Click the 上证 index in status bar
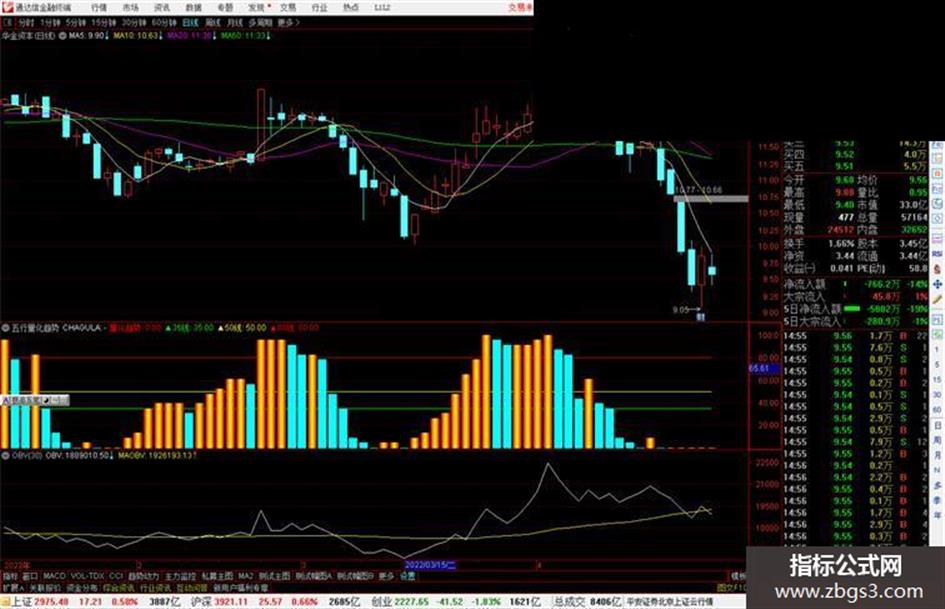 click(x=22, y=602)
